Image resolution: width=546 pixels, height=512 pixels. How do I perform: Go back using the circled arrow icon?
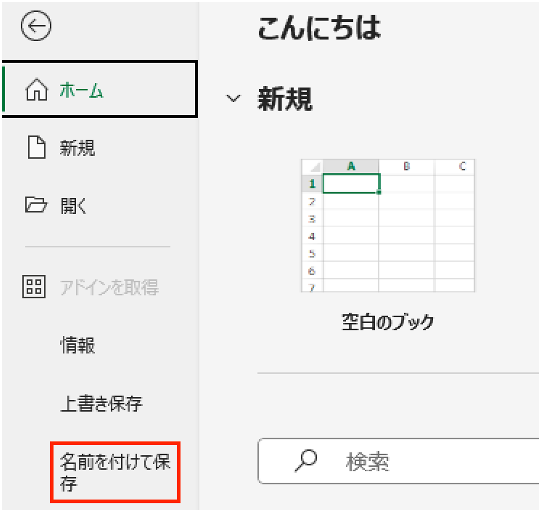[x=36, y=26]
